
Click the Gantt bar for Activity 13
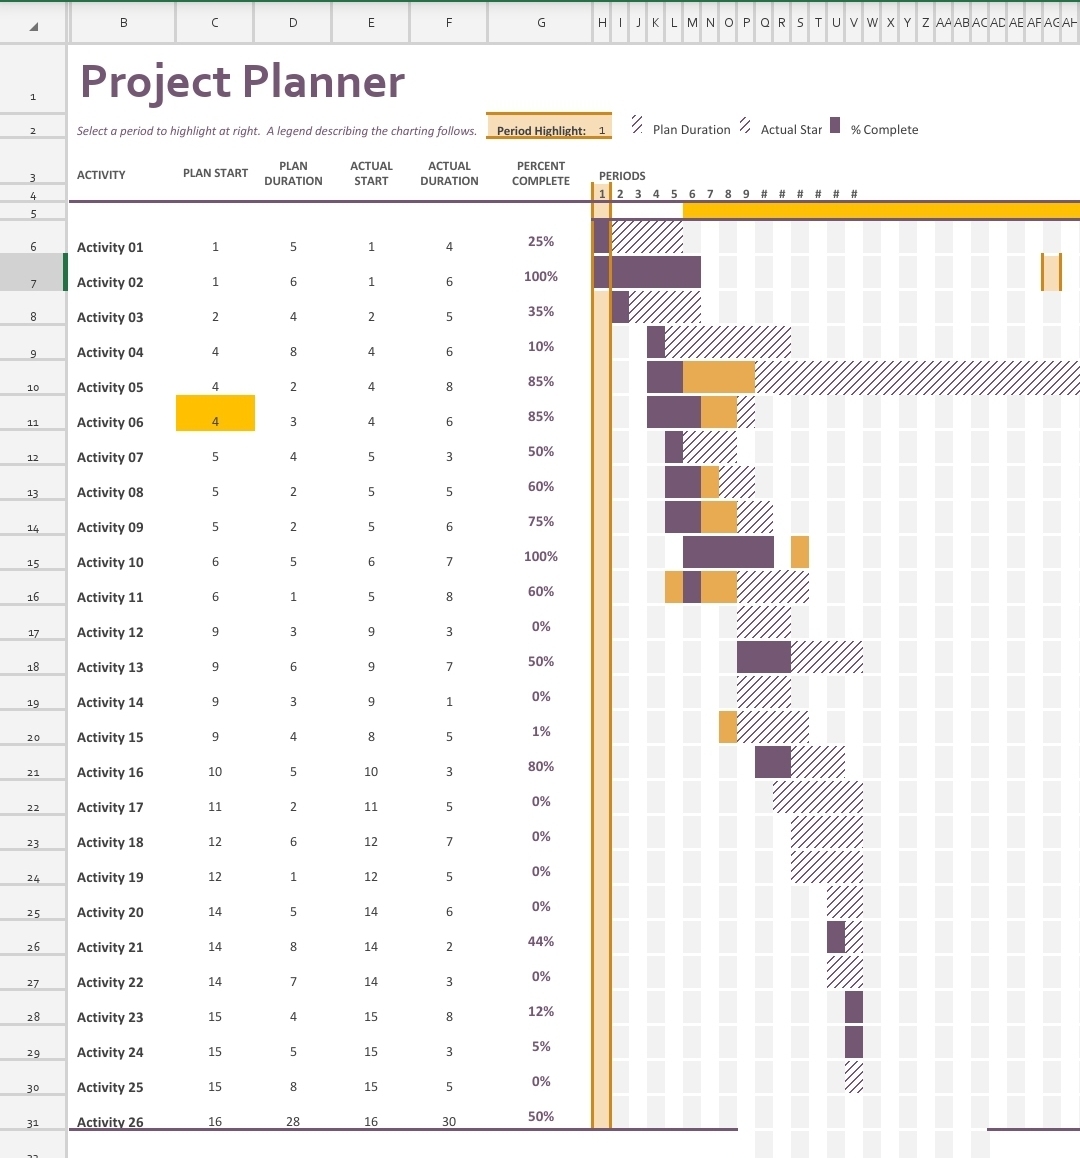(x=763, y=657)
